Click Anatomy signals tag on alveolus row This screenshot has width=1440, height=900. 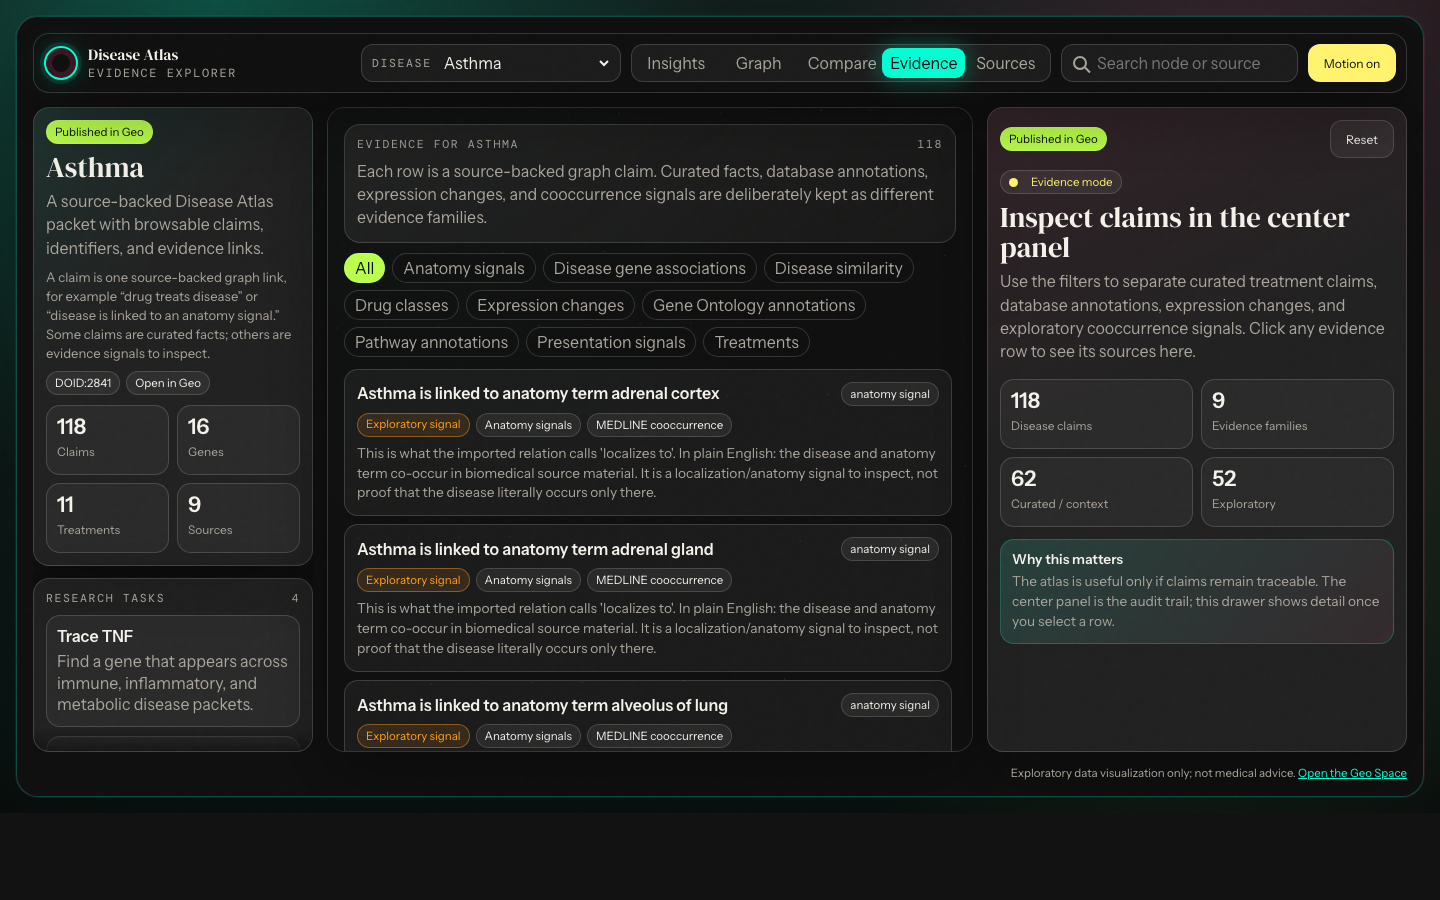[x=528, y=736]
